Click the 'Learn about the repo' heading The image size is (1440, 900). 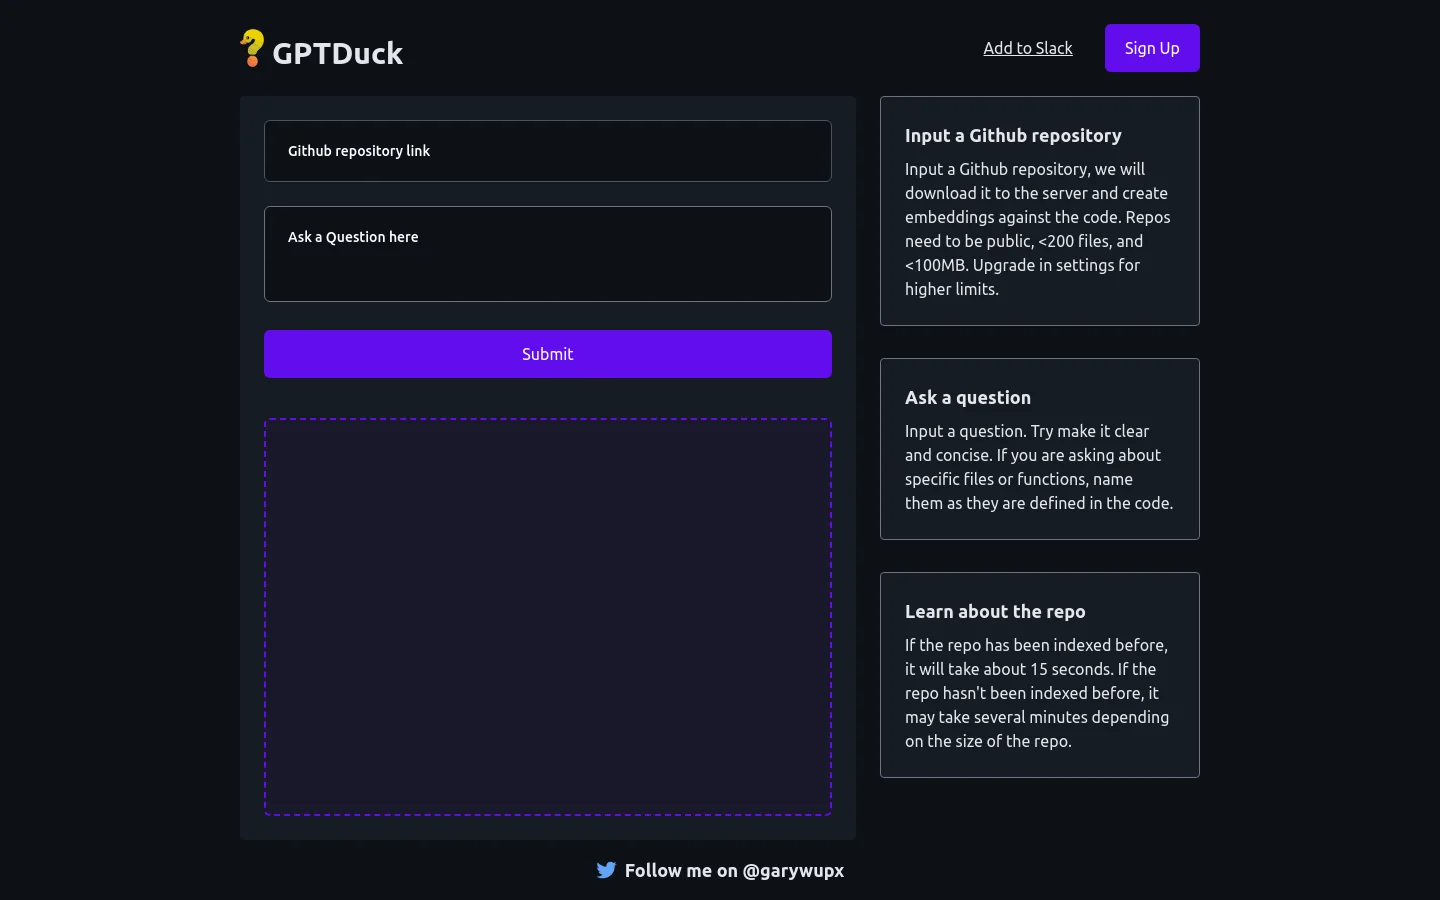coord(994,612)
